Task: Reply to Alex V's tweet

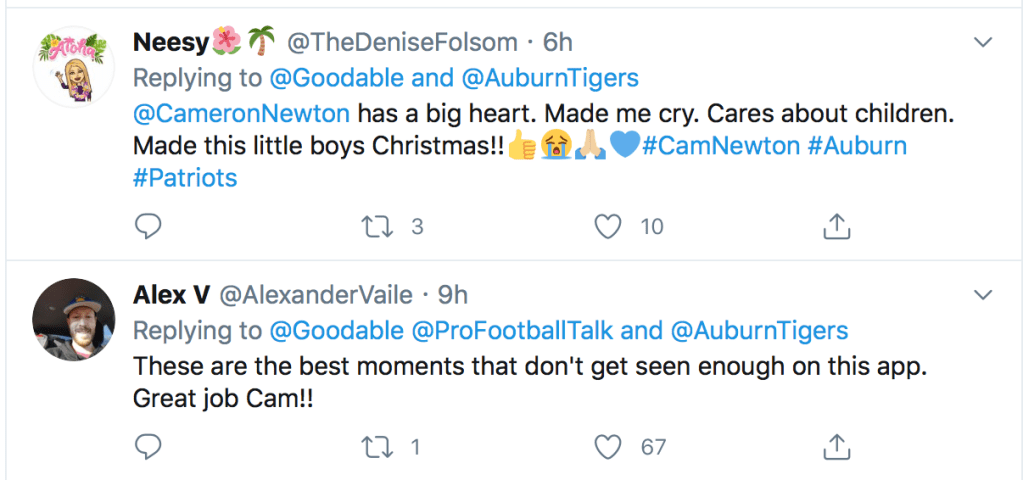Action: [148, 446]
